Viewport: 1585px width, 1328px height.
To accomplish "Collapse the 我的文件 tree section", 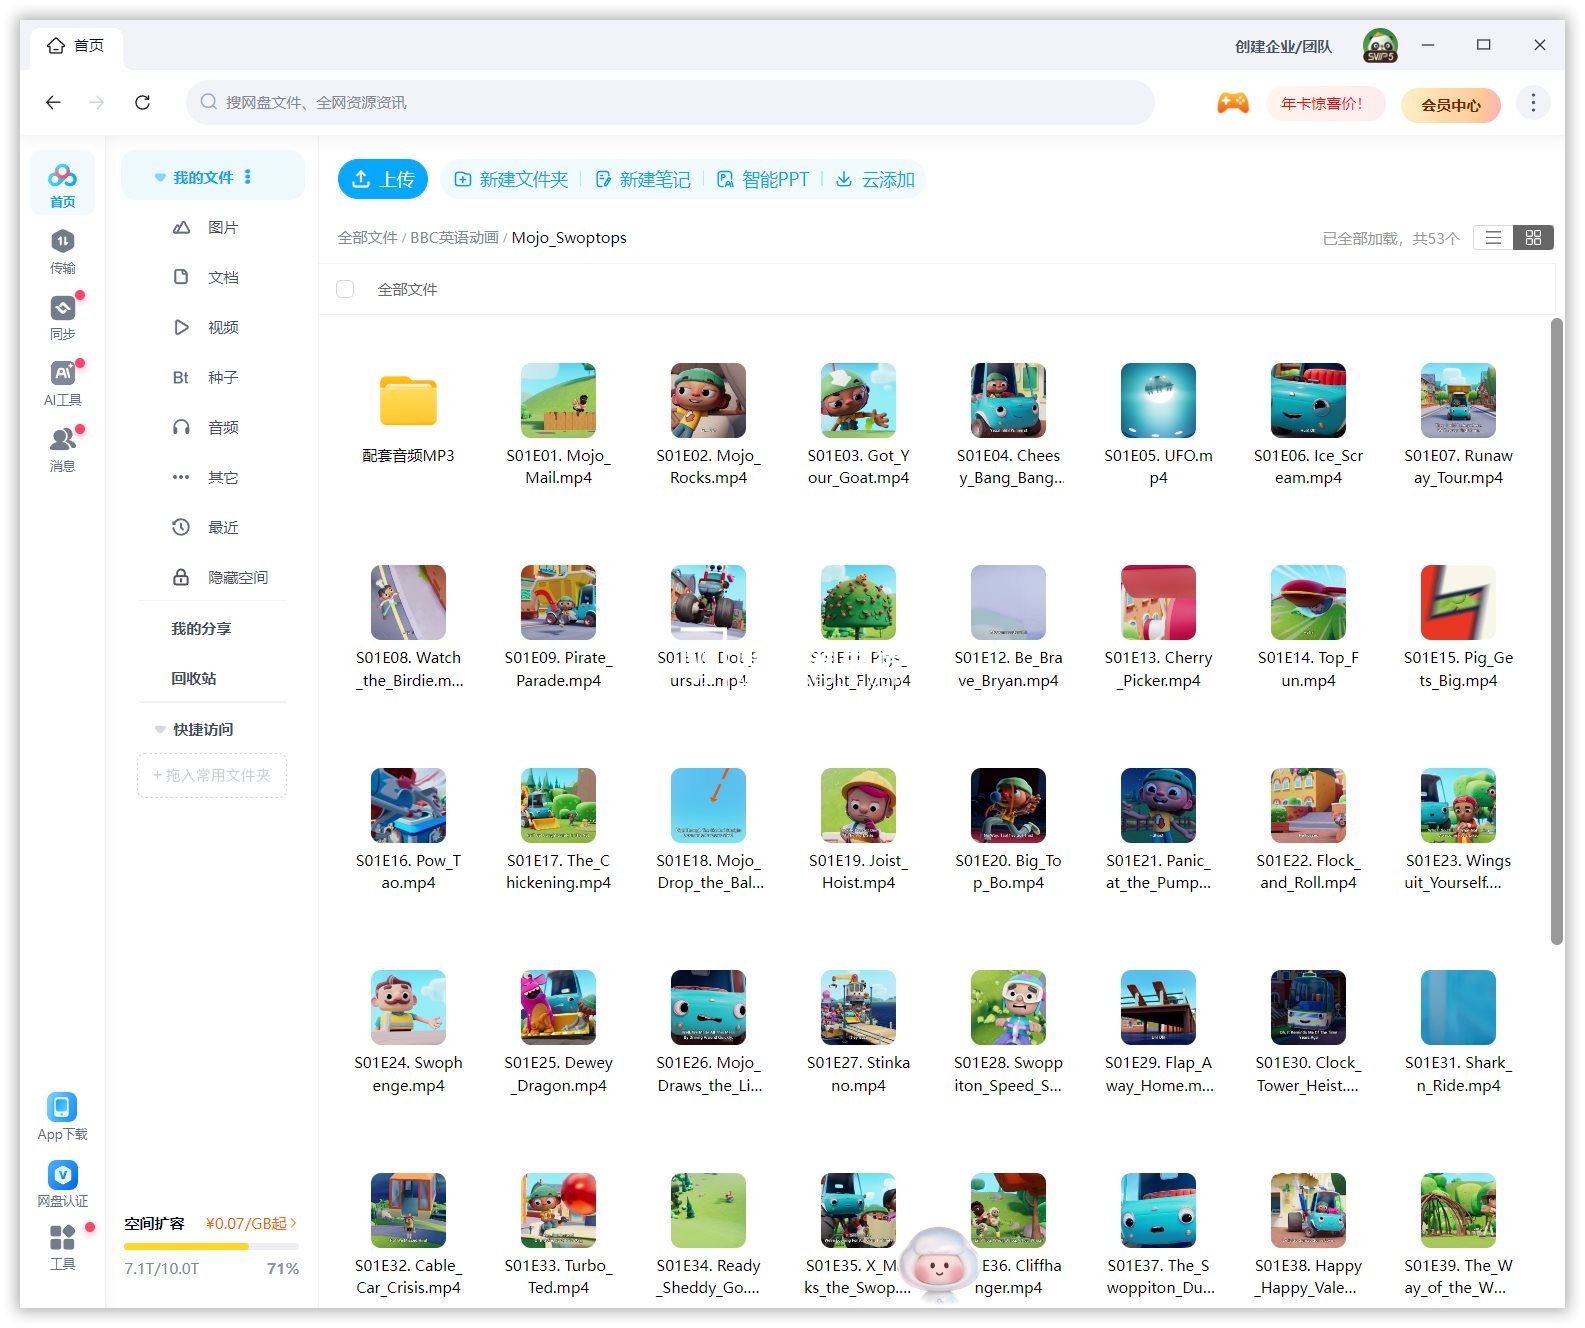I will pyautogui.click(x=159, y=178).
